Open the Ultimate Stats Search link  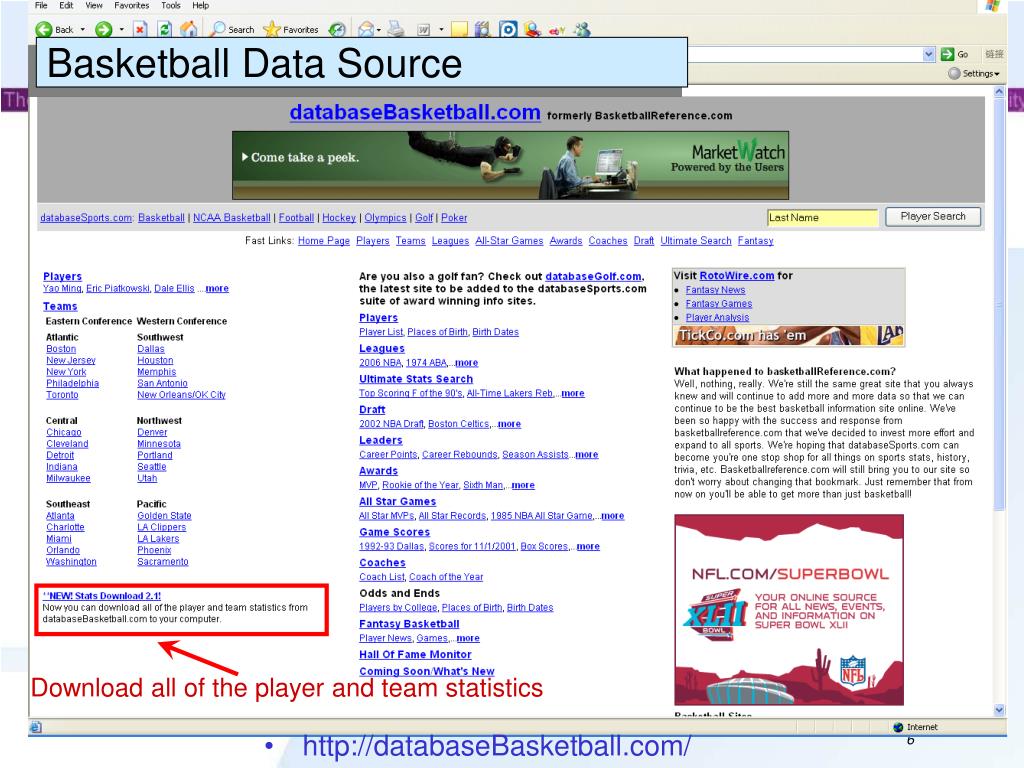click(x=416, y=379)
